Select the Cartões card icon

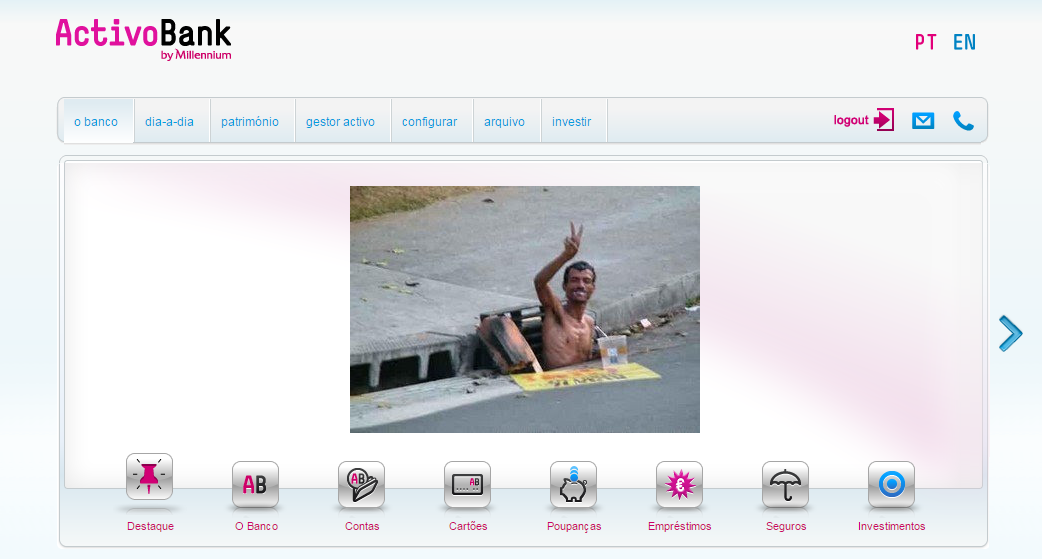click(467, 485)
